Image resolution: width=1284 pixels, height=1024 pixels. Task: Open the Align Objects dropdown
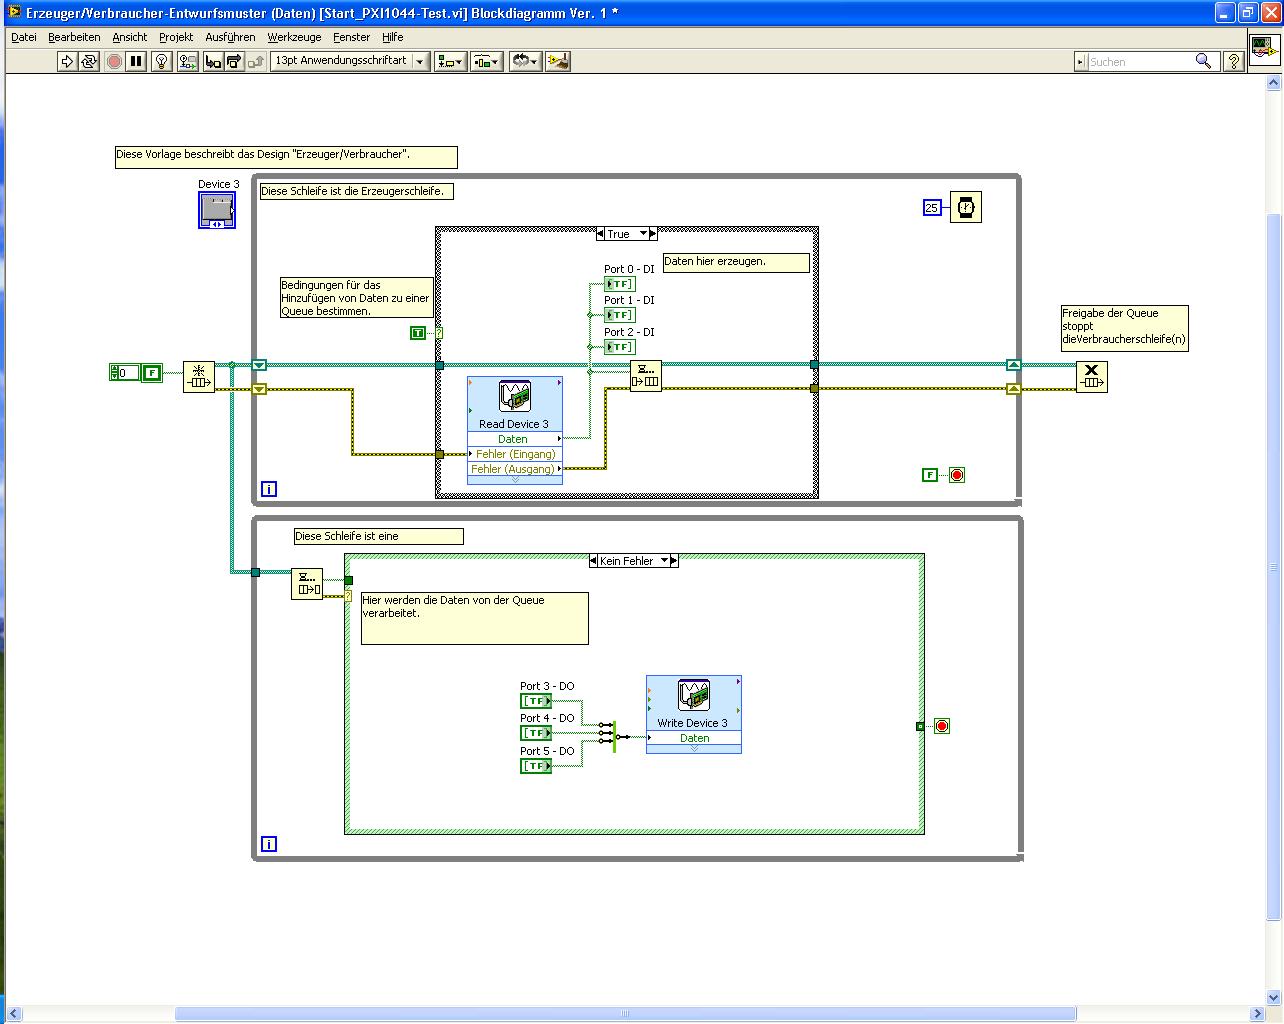click(x=450, y=62)
